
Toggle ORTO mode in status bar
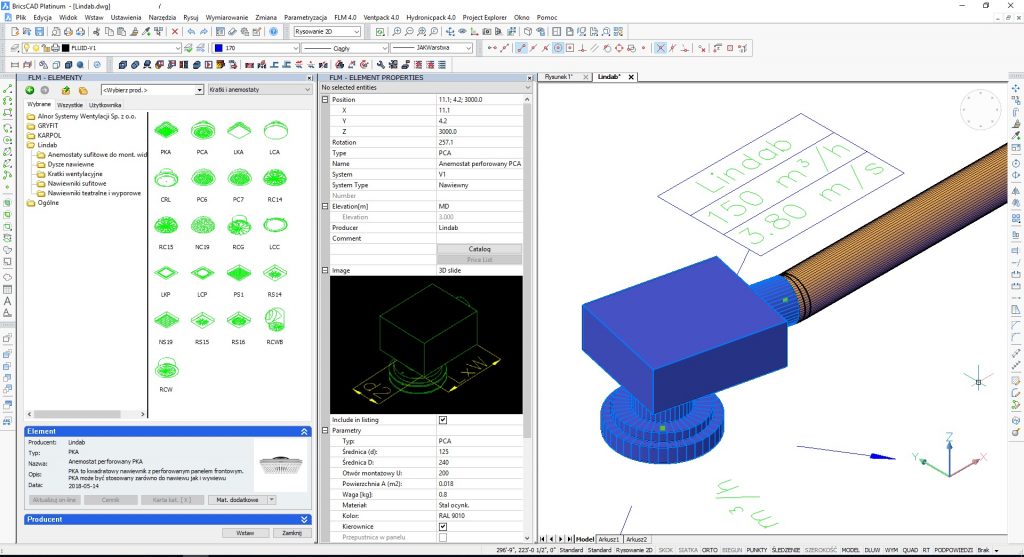pyautogui.click(x=709, y=550)
